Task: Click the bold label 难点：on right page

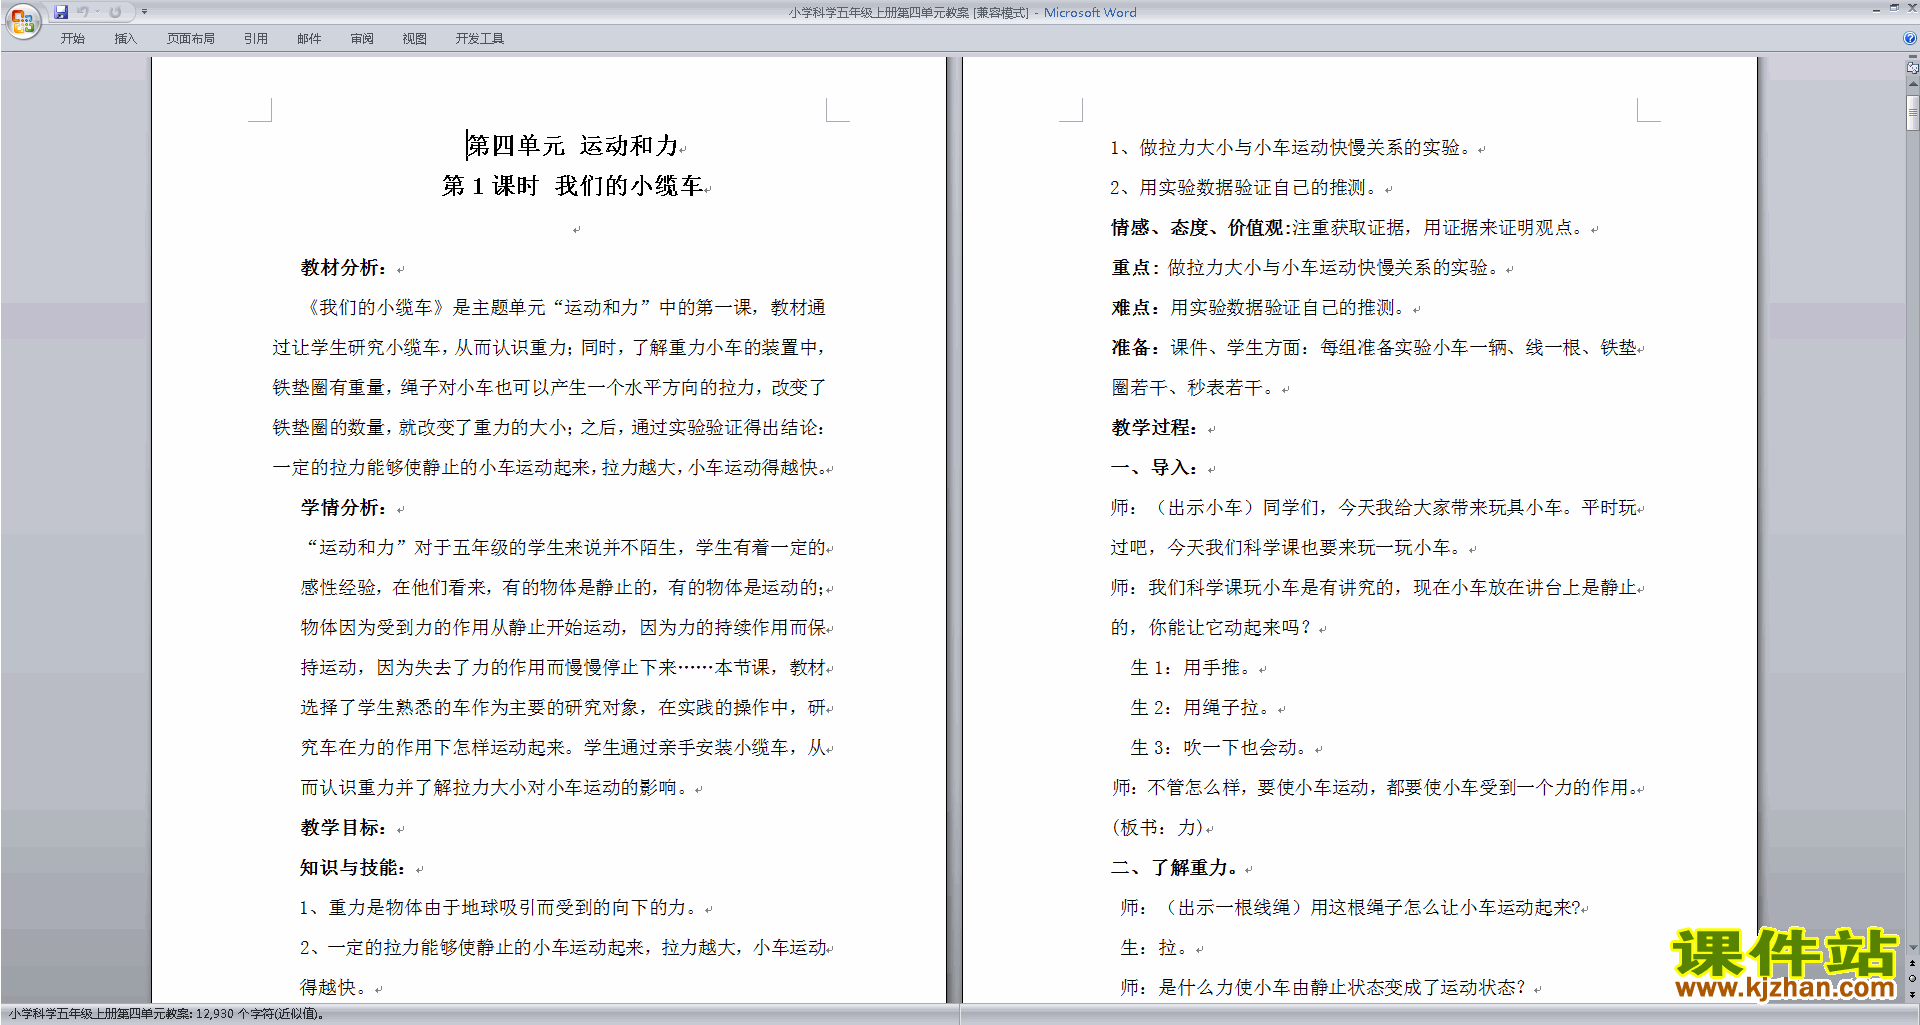Action: 1136,308
